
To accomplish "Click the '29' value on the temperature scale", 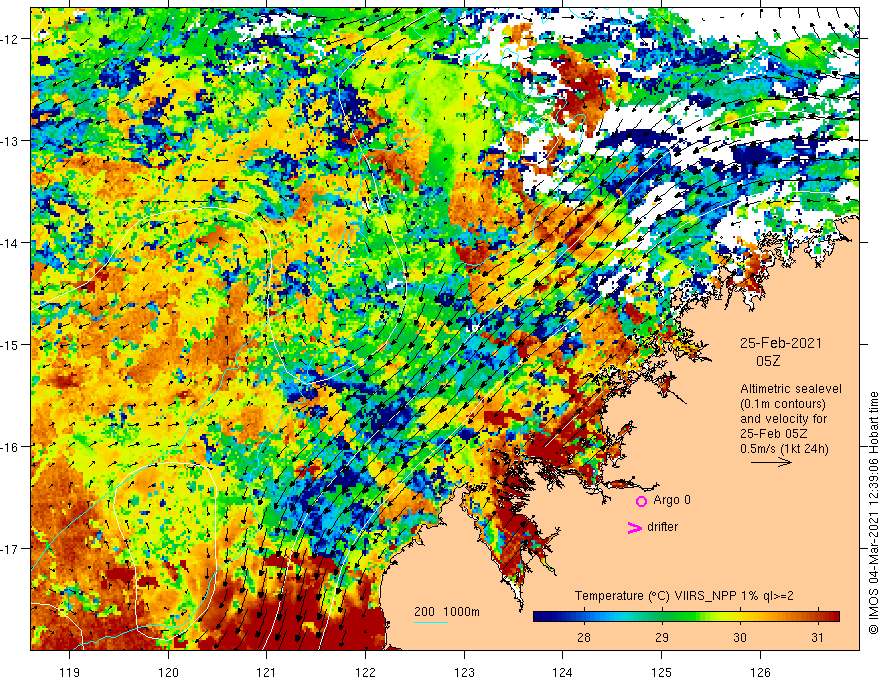I will (662, 637).
